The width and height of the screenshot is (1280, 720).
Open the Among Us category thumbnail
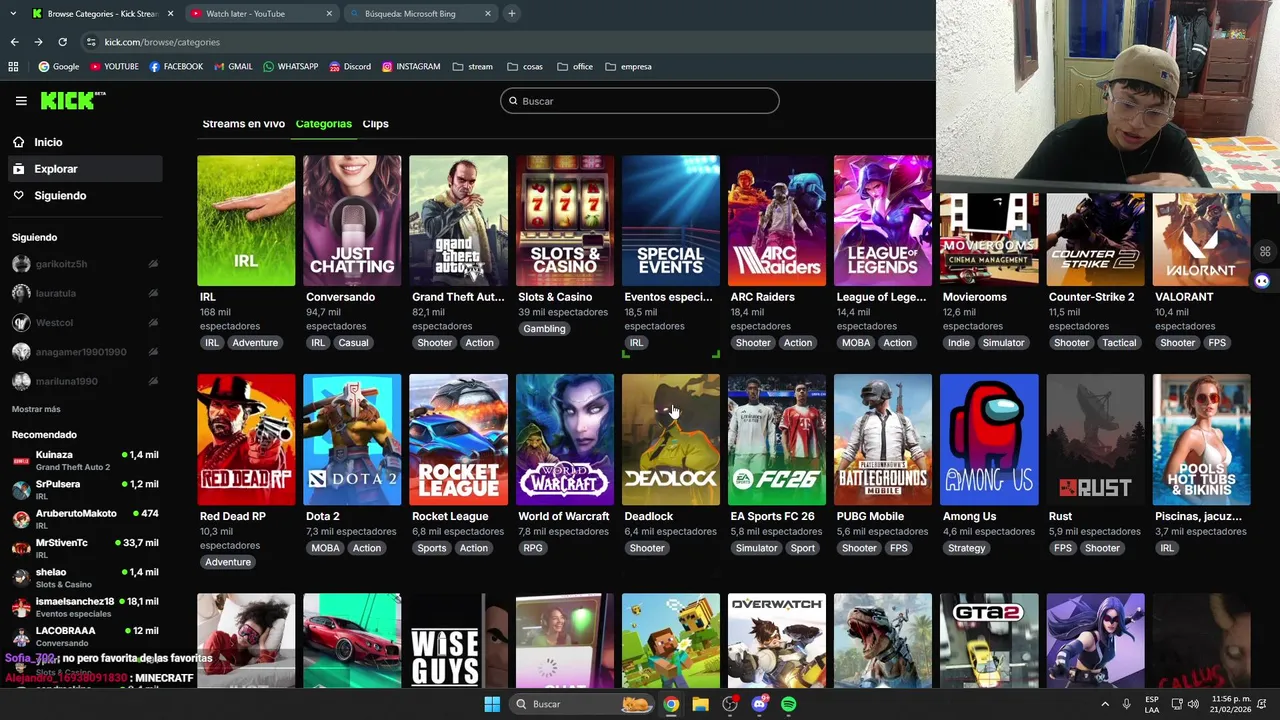[989, 440]
